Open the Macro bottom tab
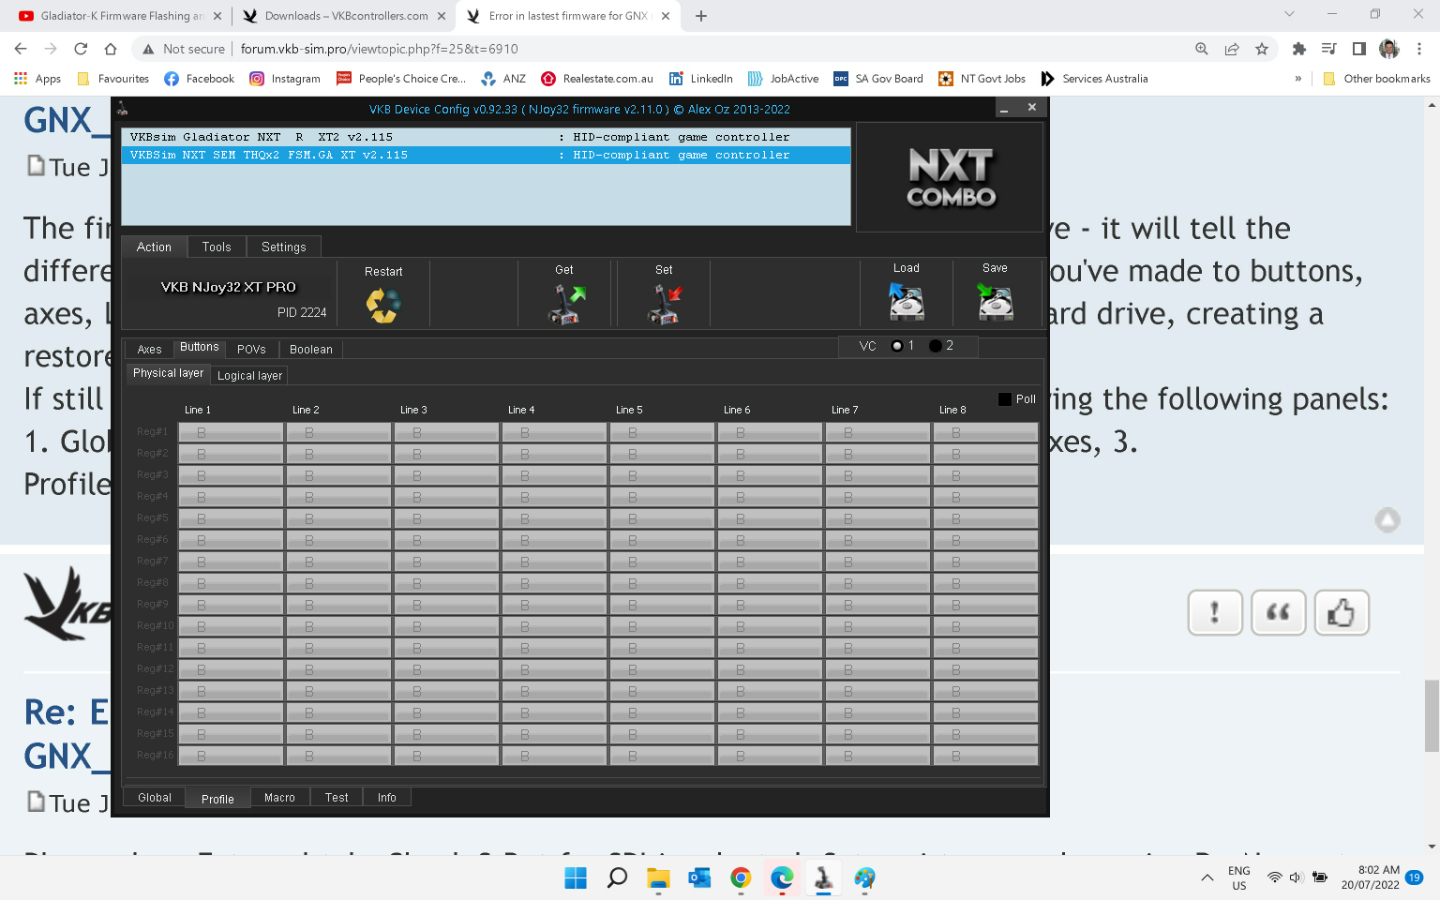Viewport: 1440px width, 900px height. point(280,797)
